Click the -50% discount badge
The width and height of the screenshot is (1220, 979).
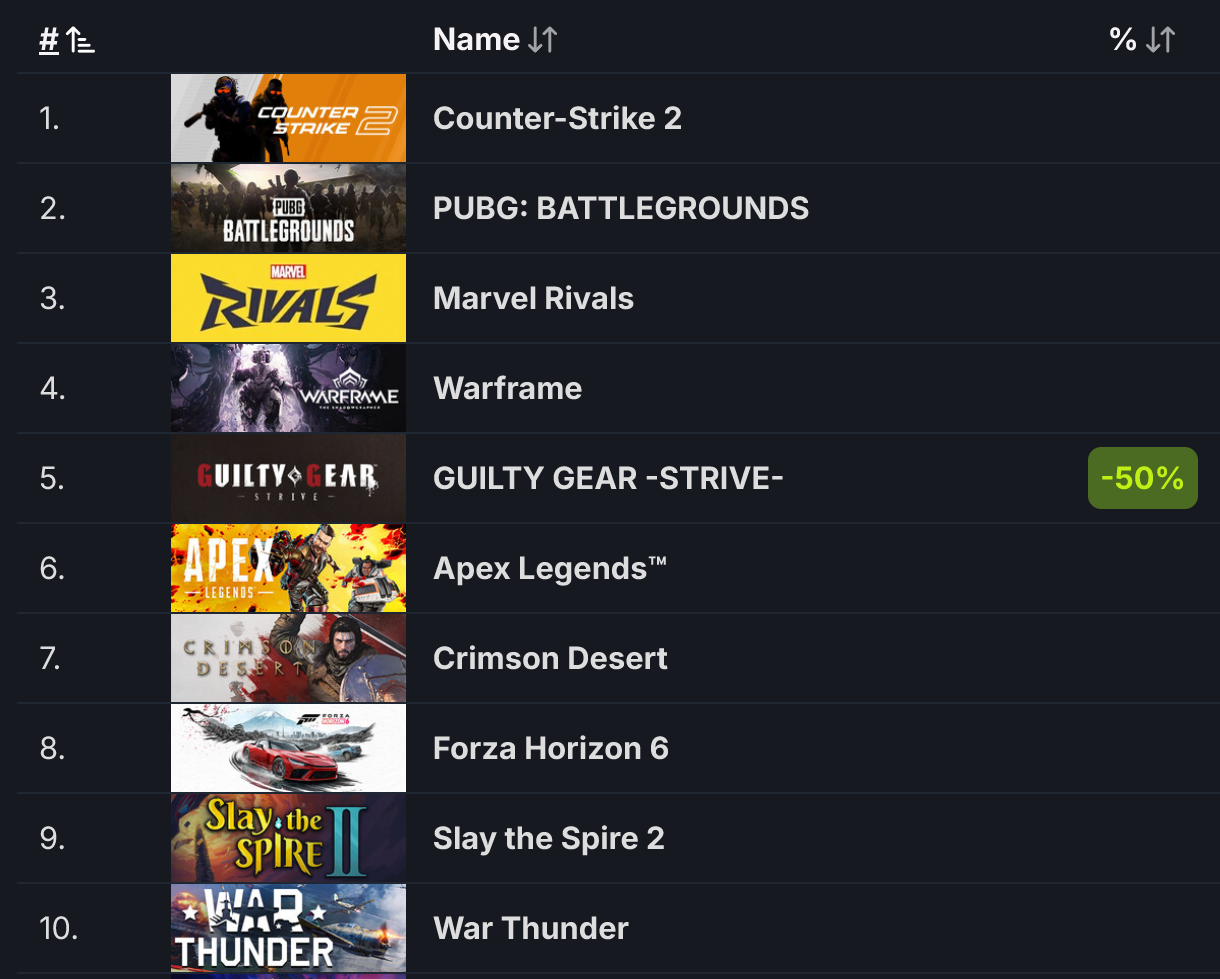[1143, 478]
